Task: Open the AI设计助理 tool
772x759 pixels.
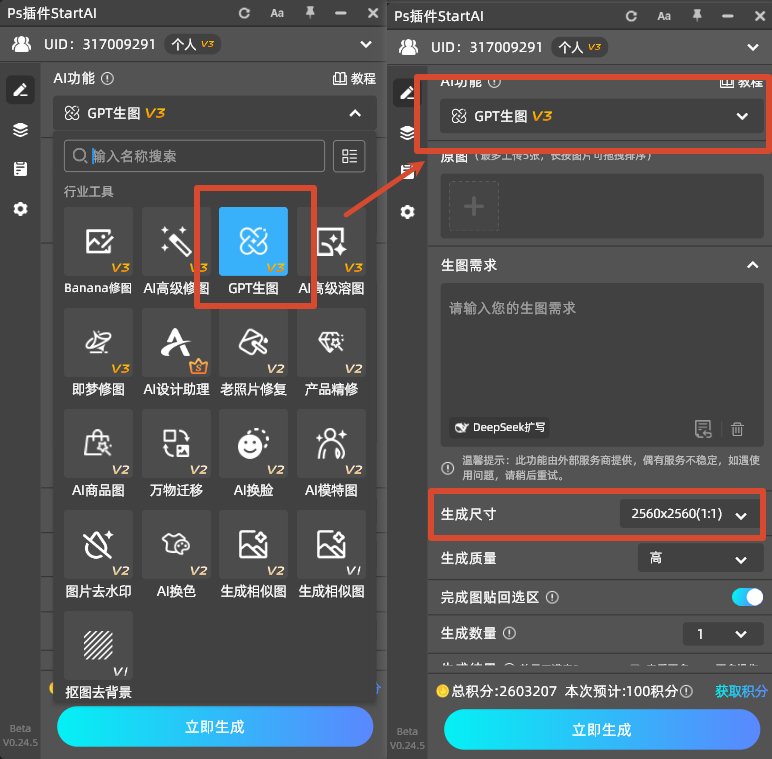Action: [x=176, y=343]
